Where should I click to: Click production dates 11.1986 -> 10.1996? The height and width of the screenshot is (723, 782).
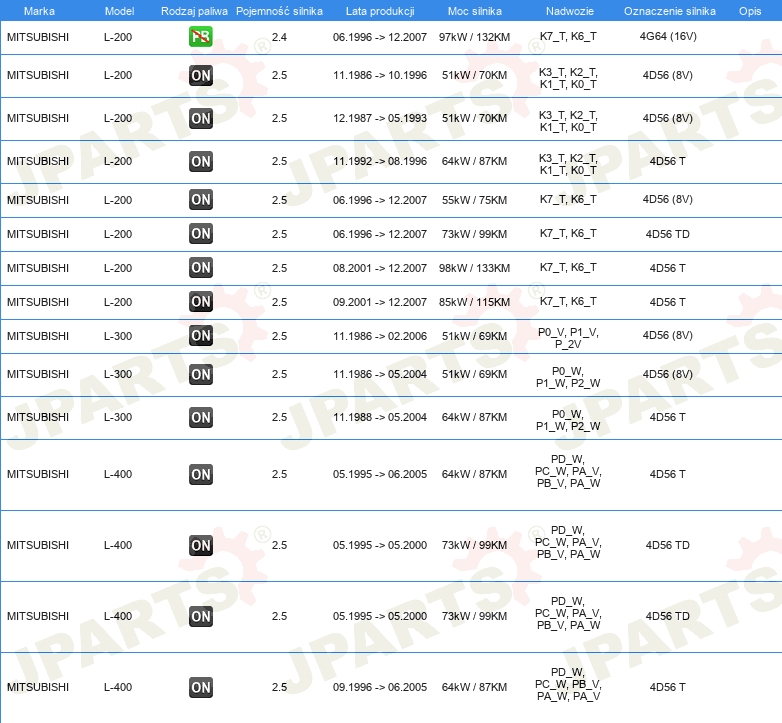point(380,75)
